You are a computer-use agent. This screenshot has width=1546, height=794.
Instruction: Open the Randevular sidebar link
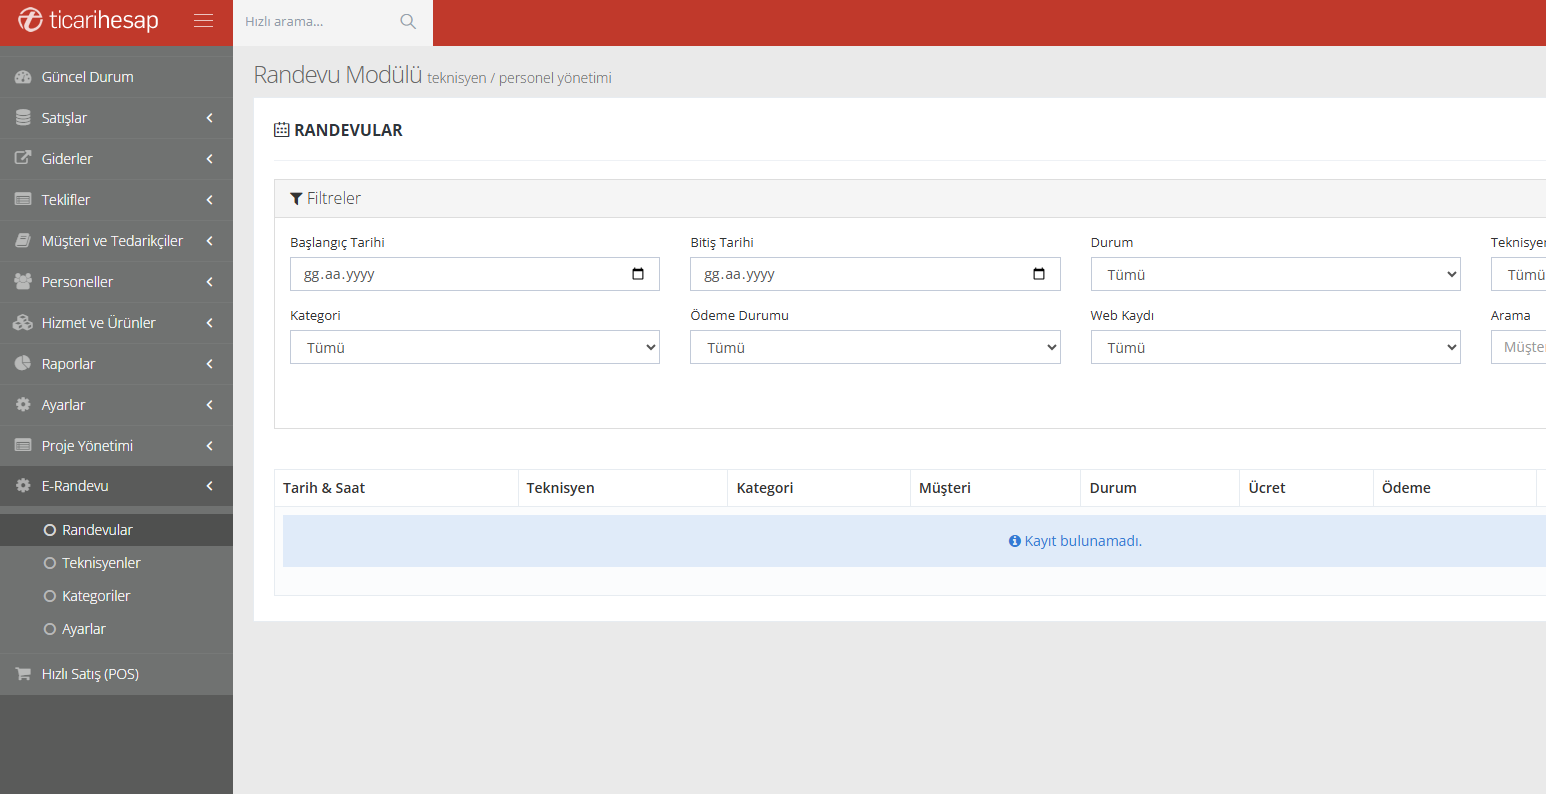pos(97,530)
